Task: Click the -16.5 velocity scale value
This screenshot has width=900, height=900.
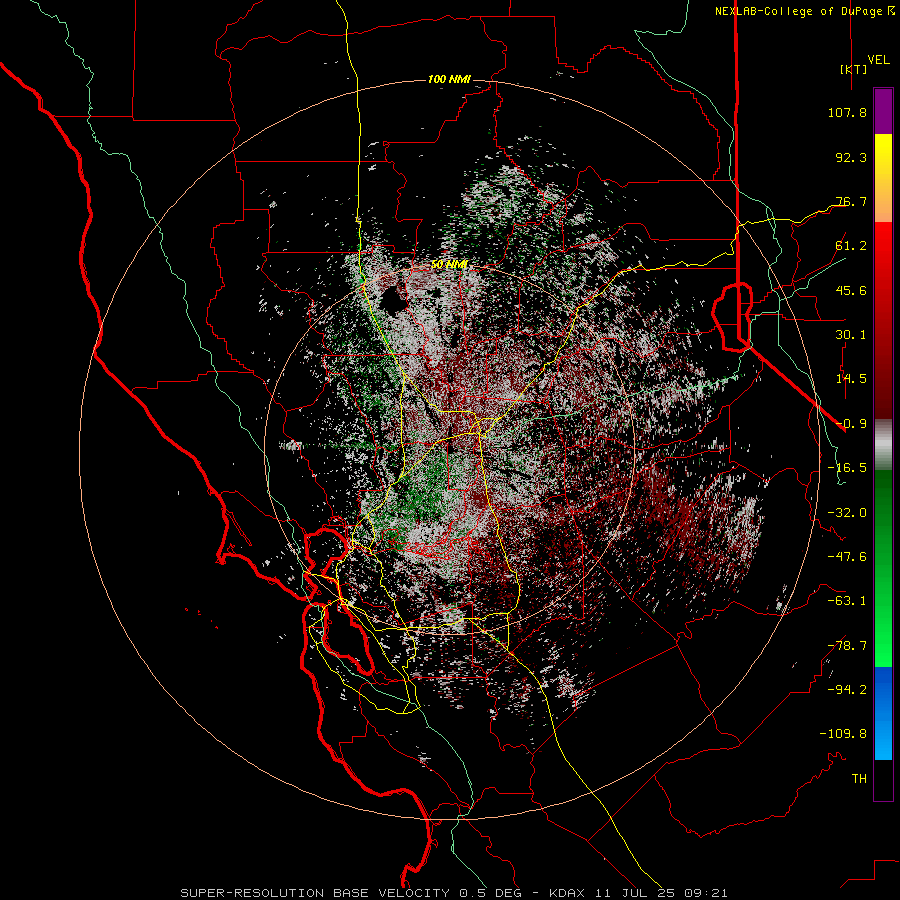Action: (847, 468)
